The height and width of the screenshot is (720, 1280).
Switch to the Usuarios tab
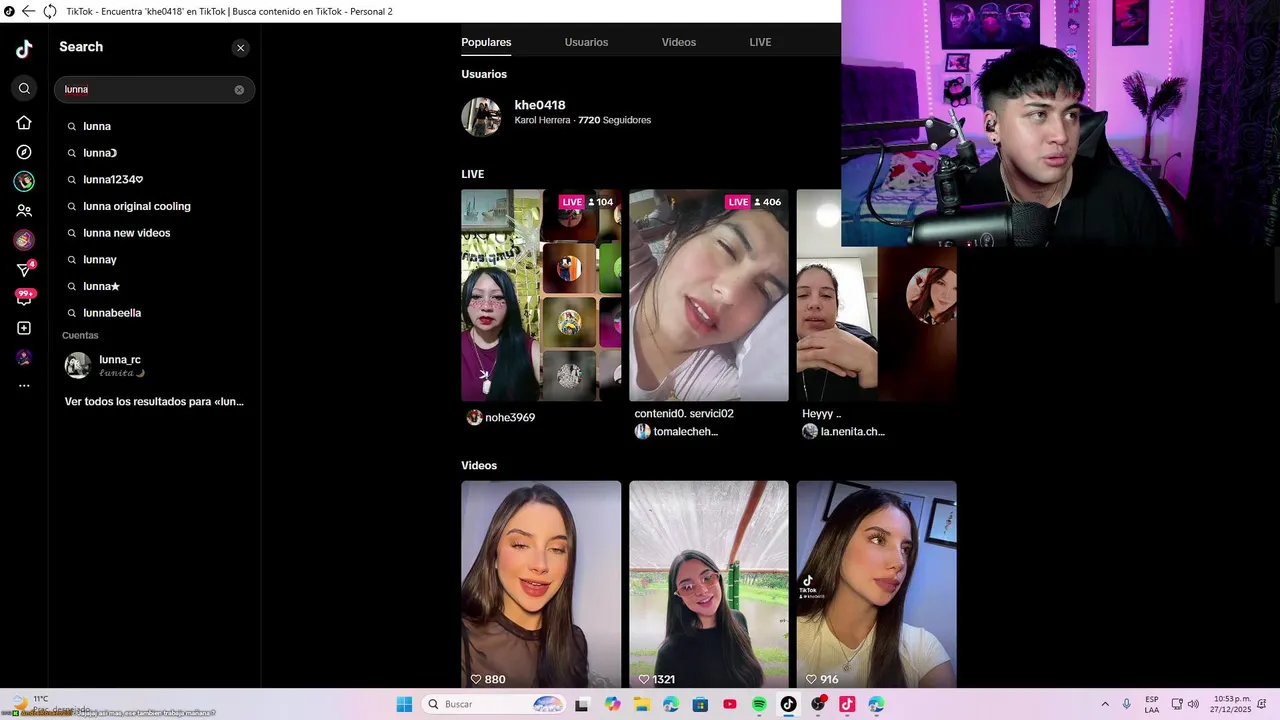[586, 42]
